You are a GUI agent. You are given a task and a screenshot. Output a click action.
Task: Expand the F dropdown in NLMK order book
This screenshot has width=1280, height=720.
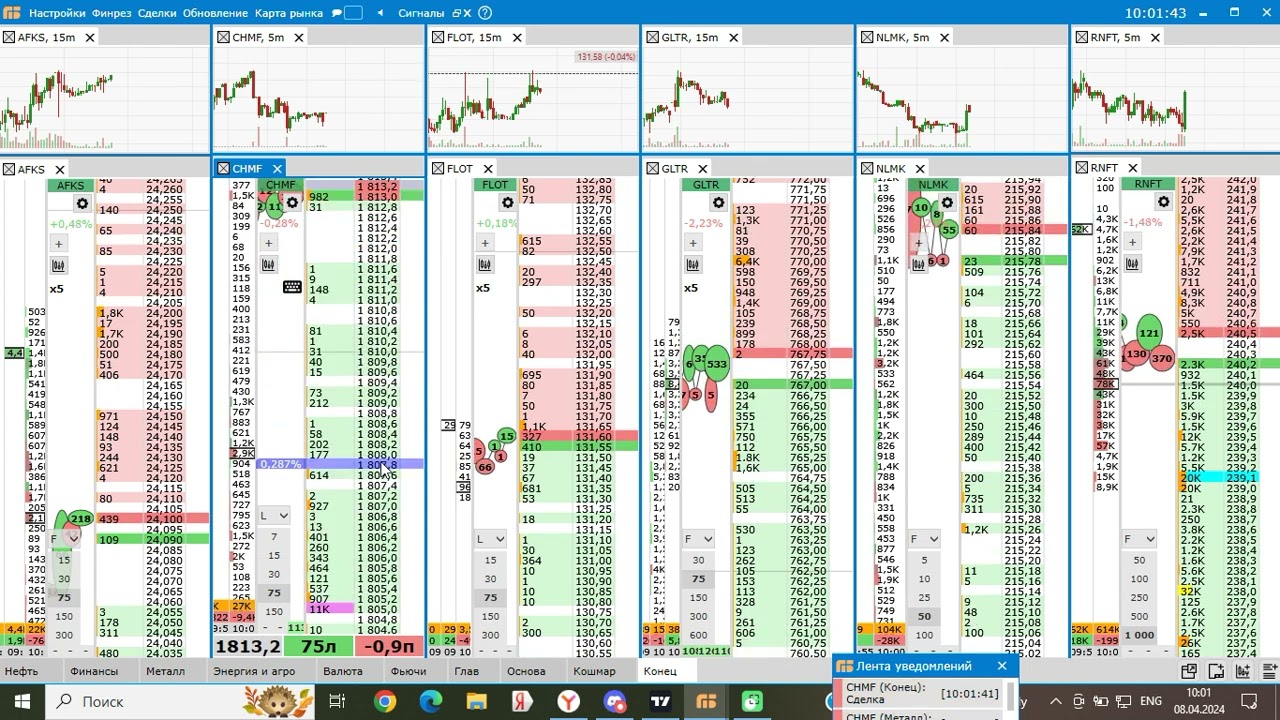tap(923, 539)
